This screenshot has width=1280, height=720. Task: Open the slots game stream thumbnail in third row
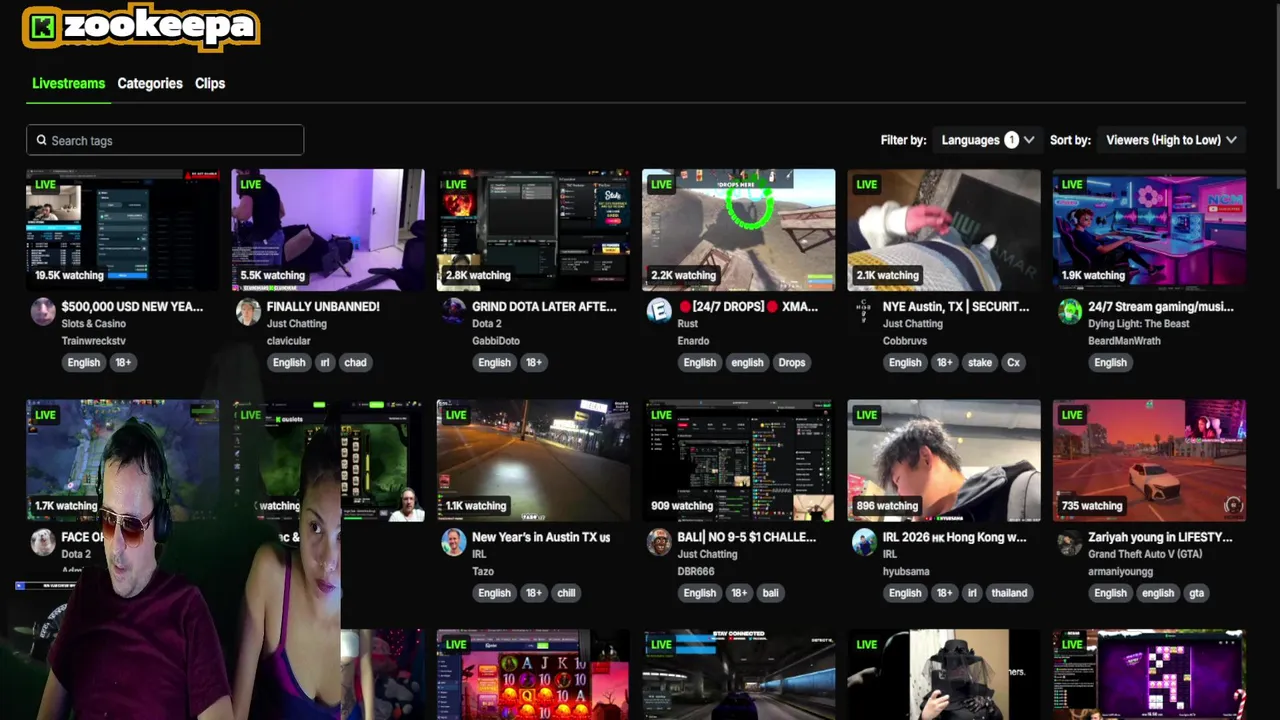(533, 675)
